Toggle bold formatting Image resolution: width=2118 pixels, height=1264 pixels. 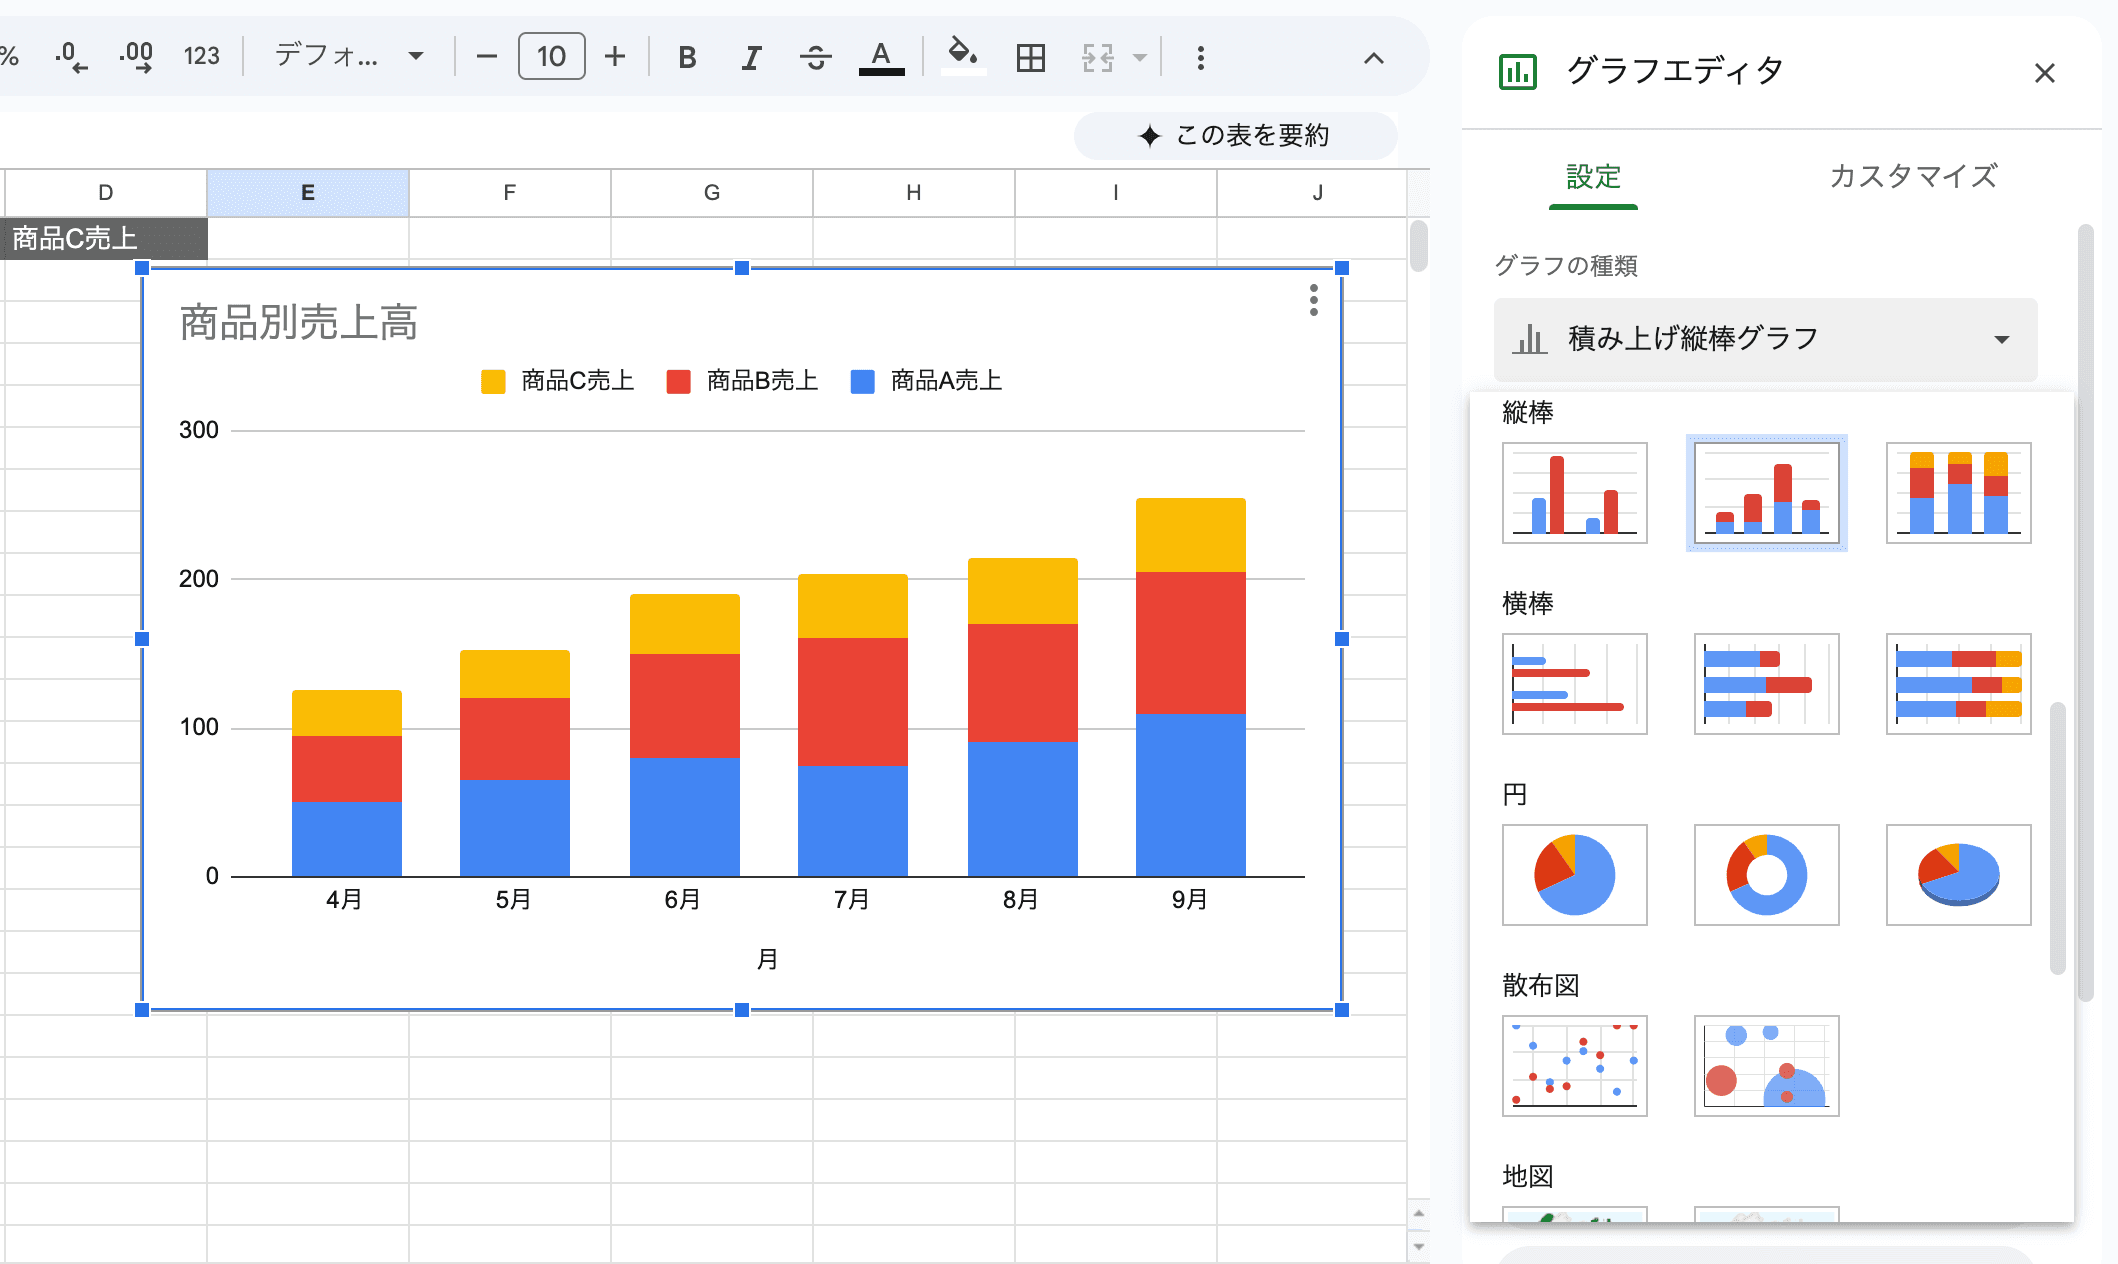click(x=687, y=57)
